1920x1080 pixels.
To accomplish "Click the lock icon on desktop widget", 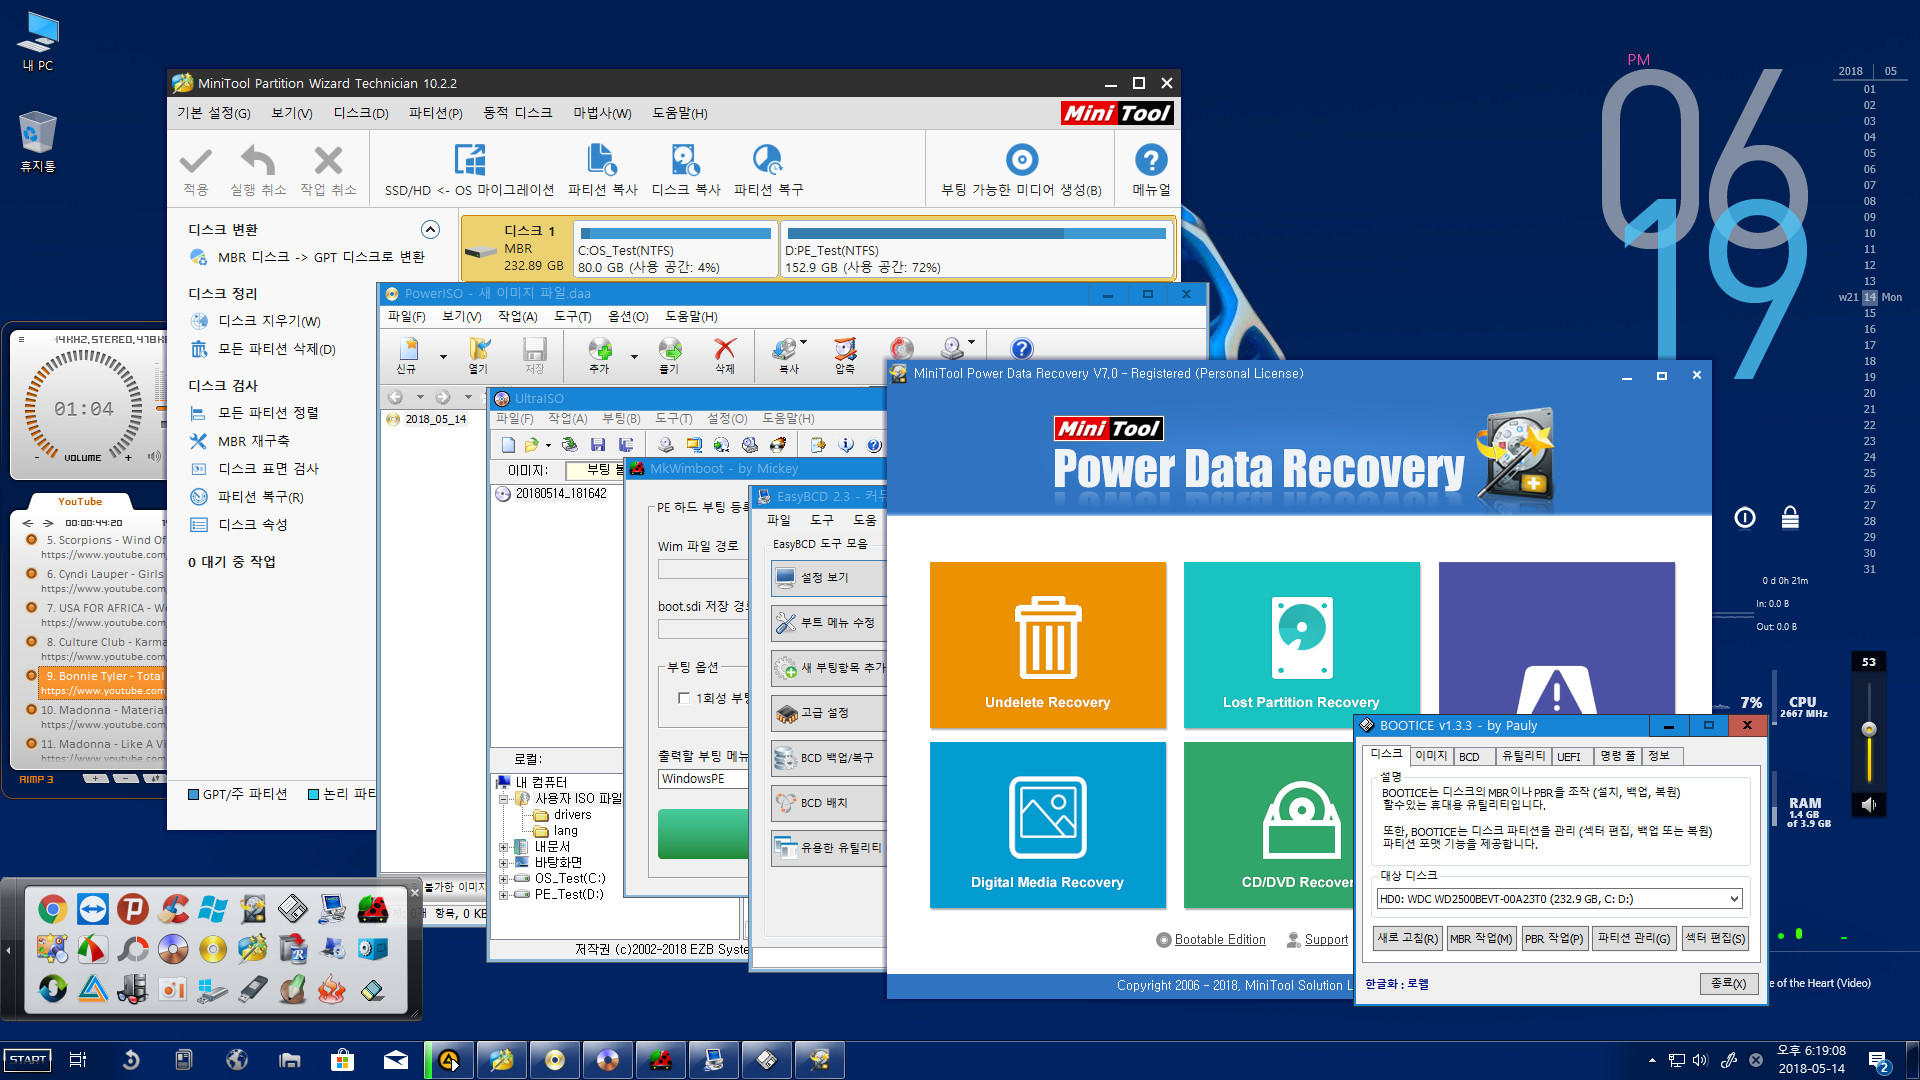I will tap(1790, 517).
